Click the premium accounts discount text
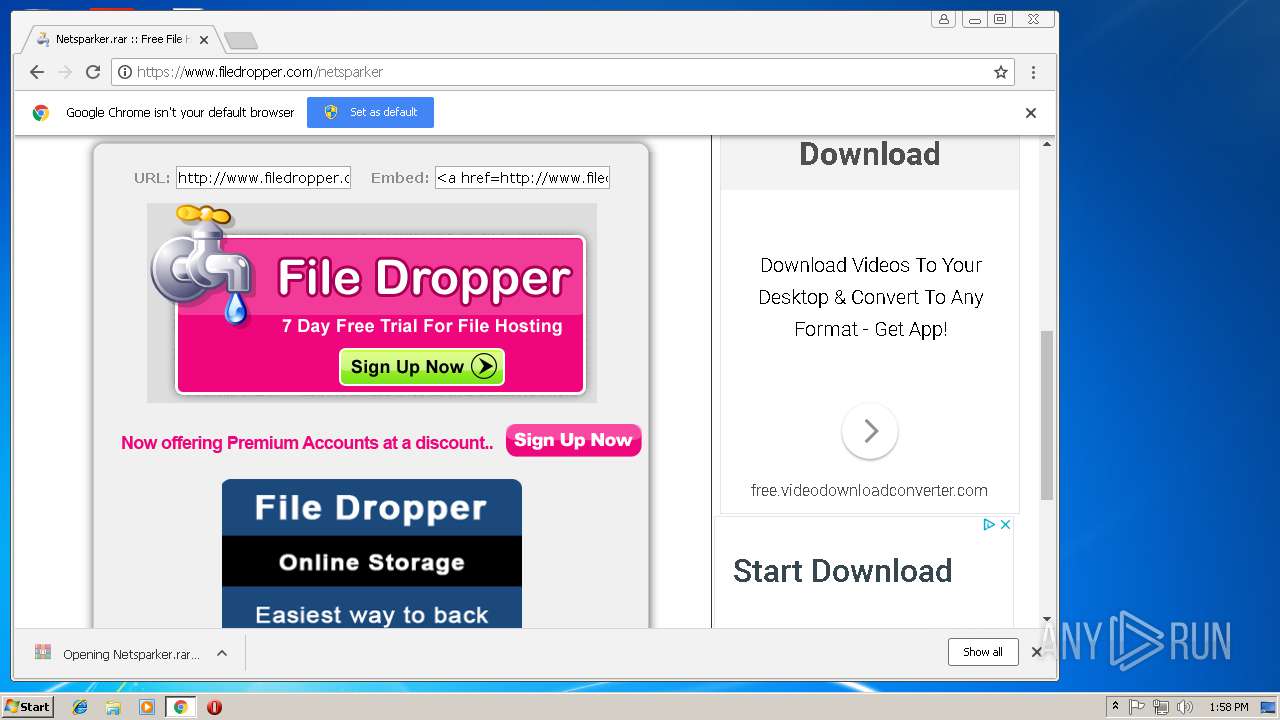The width and height of the screenshot is (1280, 720). pyautogui.click(x=307, y=443)
